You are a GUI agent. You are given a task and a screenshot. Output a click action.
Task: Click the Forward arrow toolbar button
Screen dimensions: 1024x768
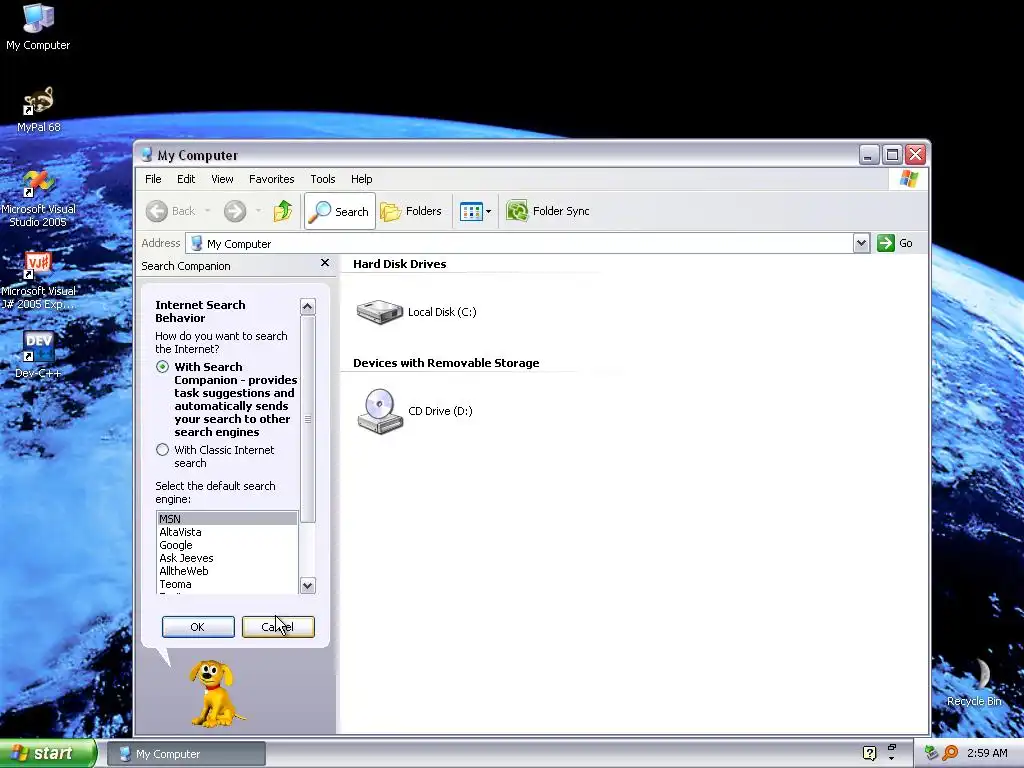click(x=235, y=211)
